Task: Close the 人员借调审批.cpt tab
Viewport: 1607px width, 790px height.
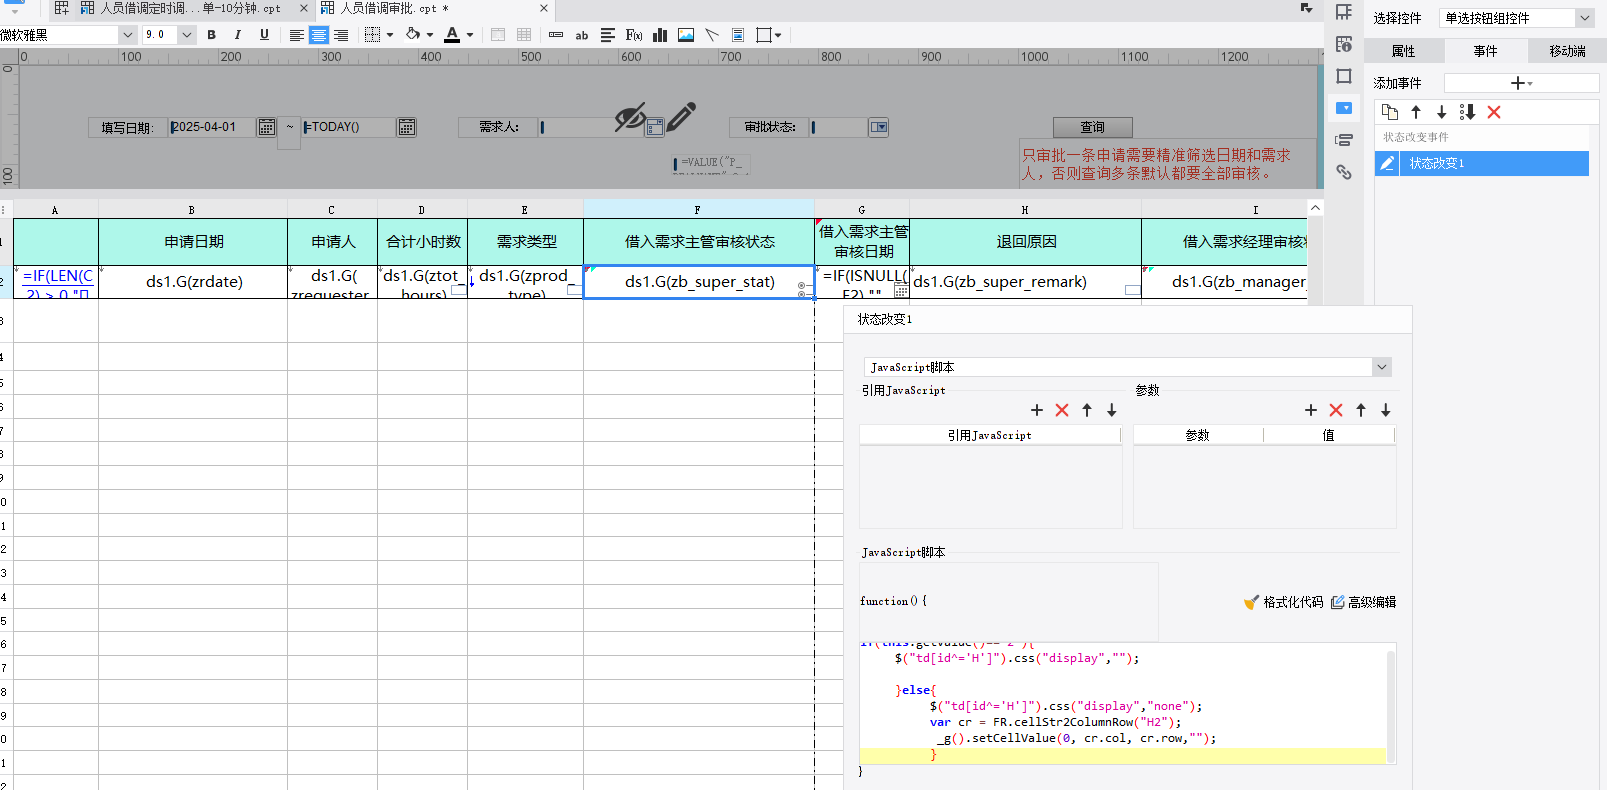Action: pos(544,8)
